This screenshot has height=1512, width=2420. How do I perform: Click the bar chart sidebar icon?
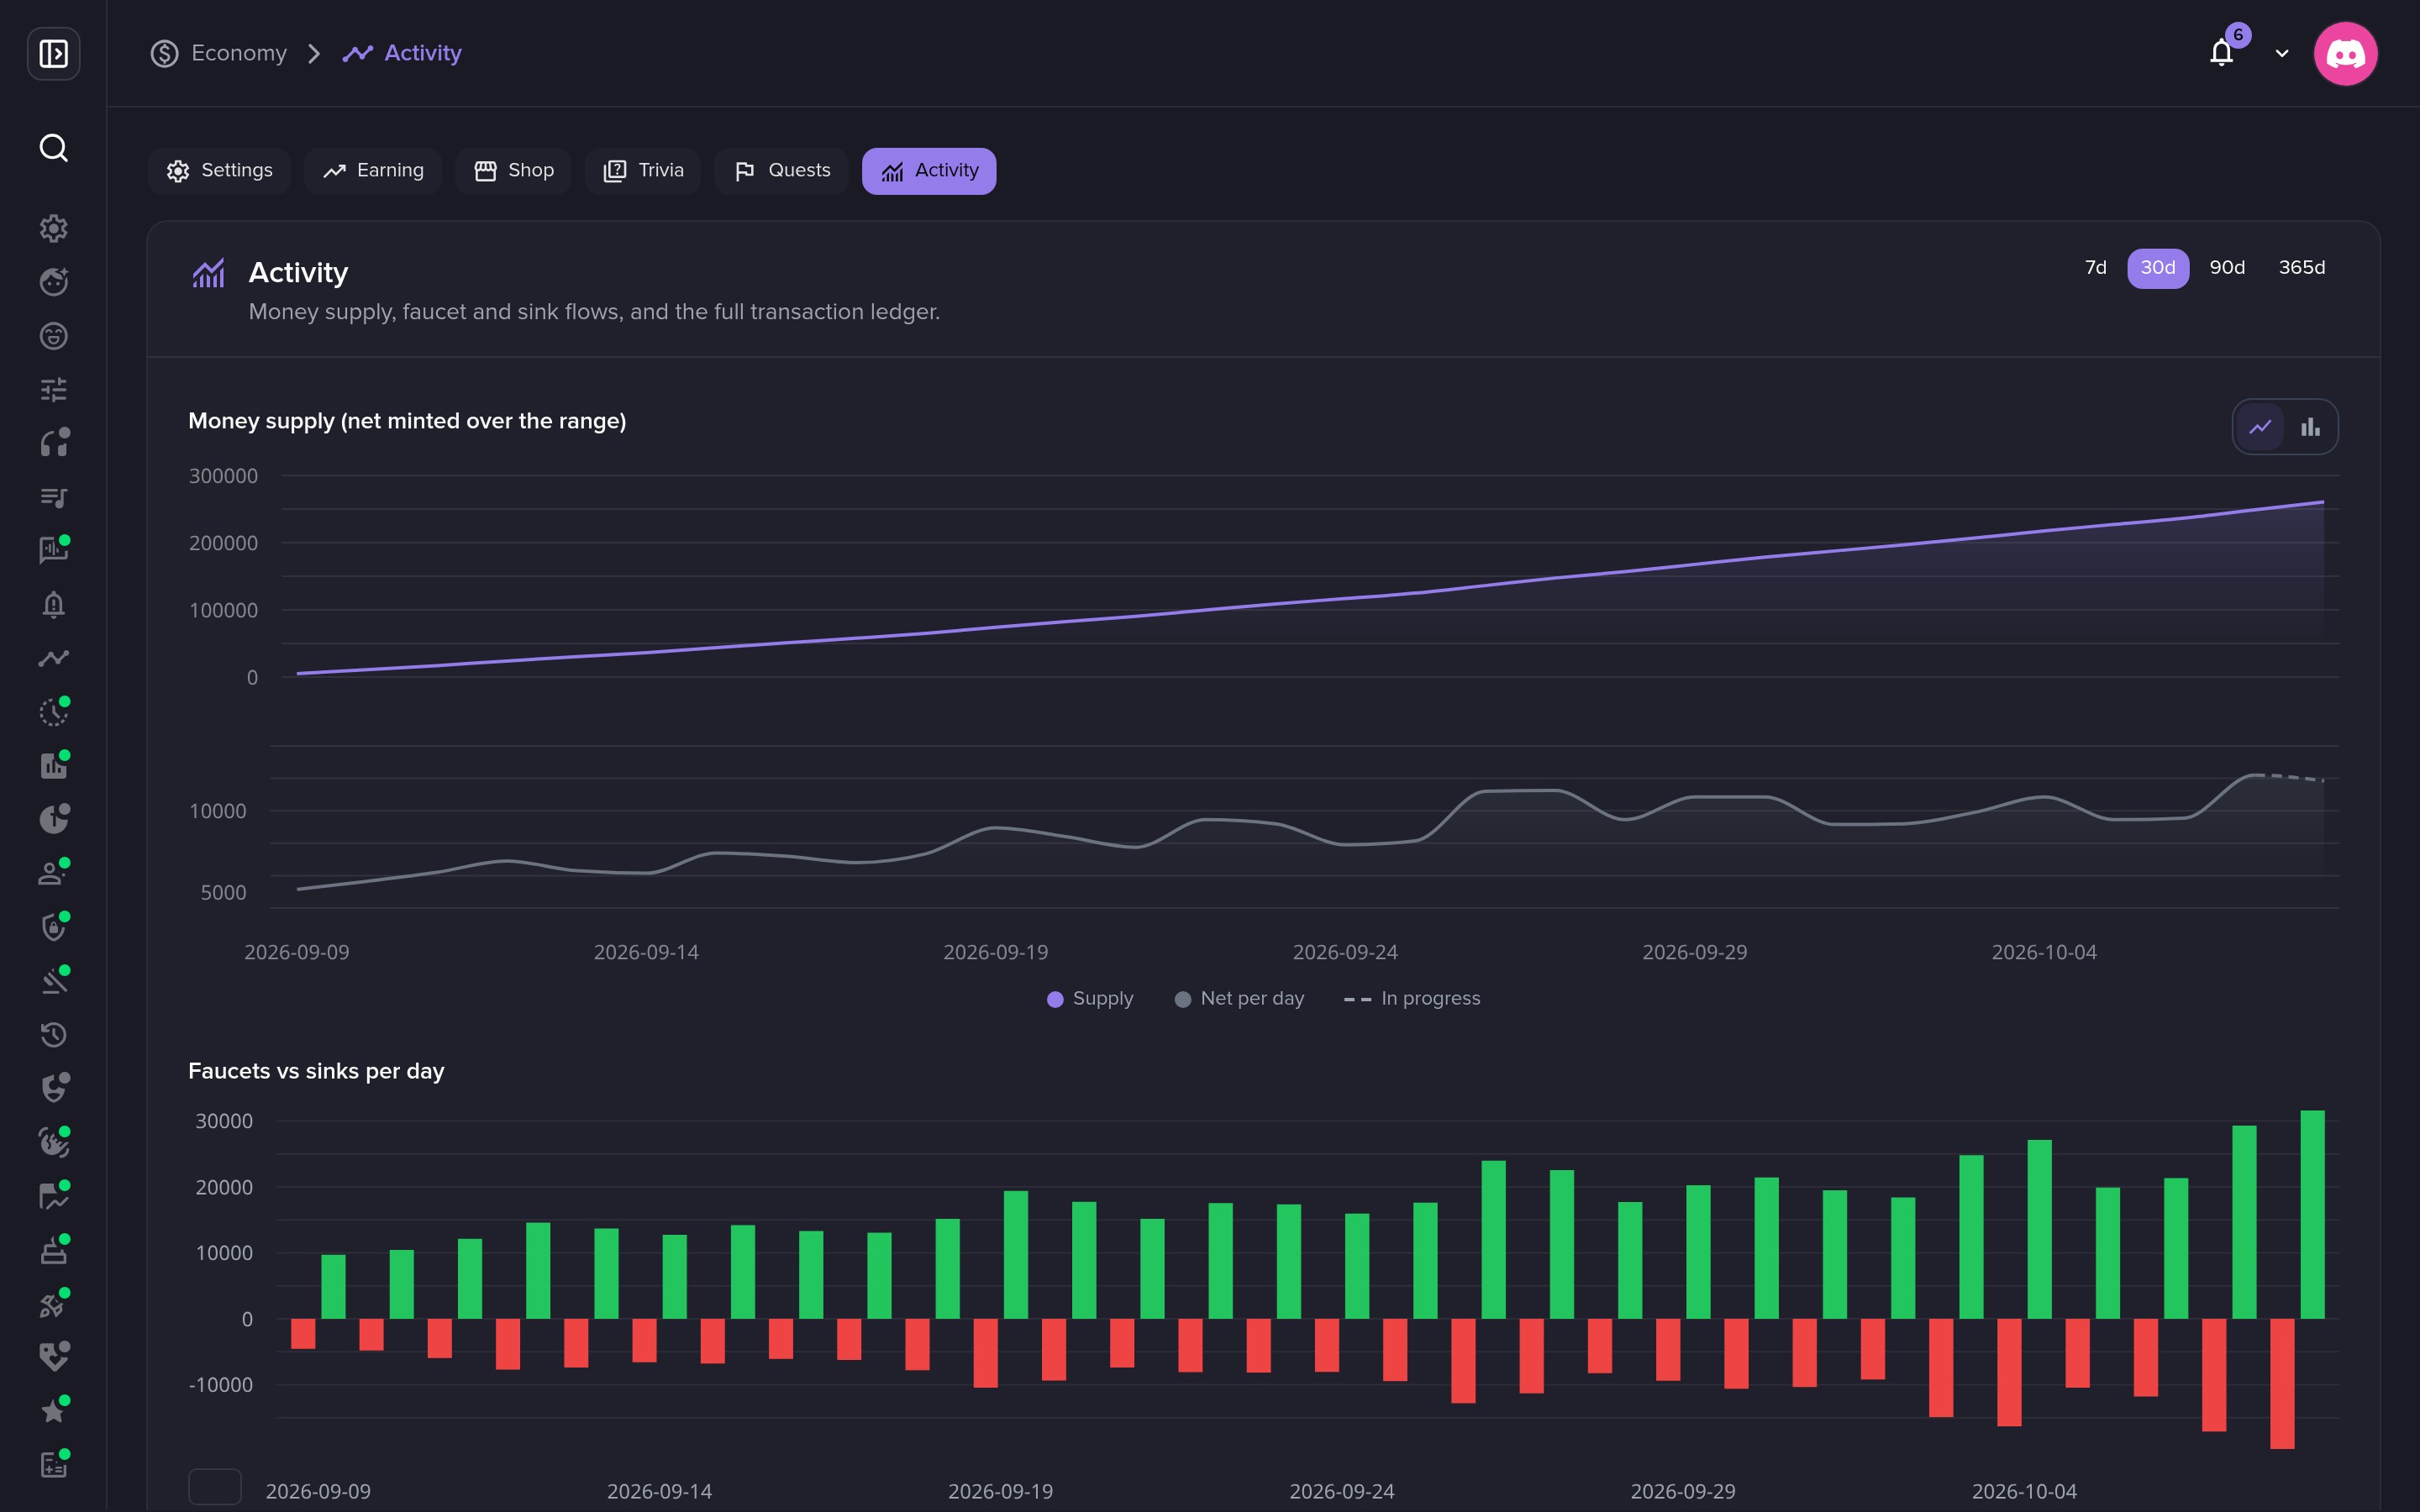(x=53, y=765)
